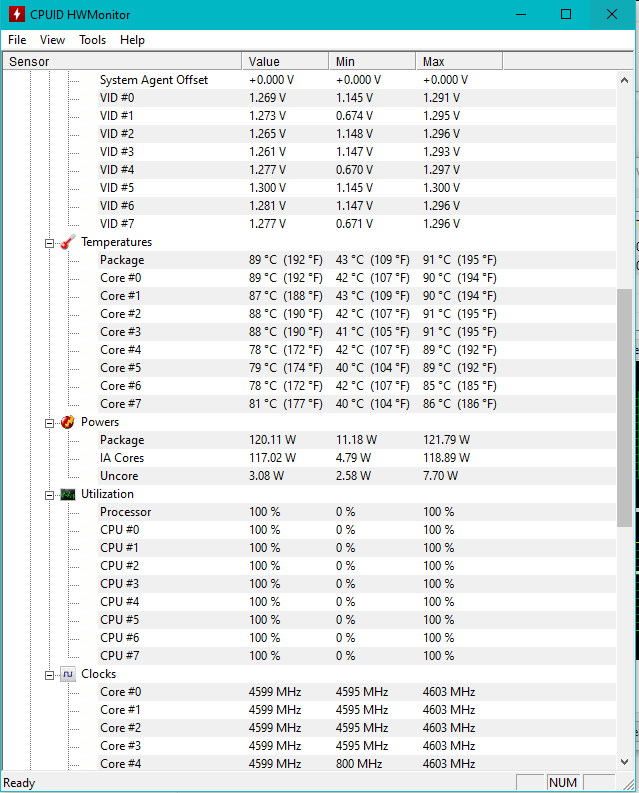The height and width of the screenshot is (793, 639).
Task: Maximize the HWMonitor window
Action: pos(566,14)
